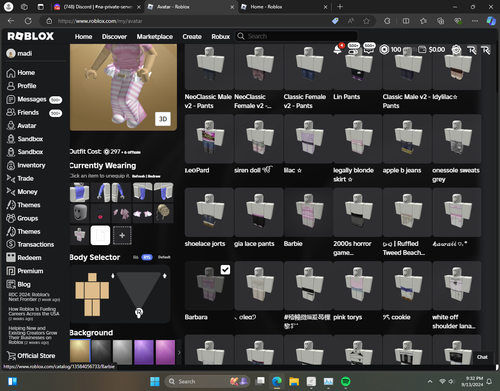Switch body type to R6
Screen dimensions: 500x391
tap(136, 257)
